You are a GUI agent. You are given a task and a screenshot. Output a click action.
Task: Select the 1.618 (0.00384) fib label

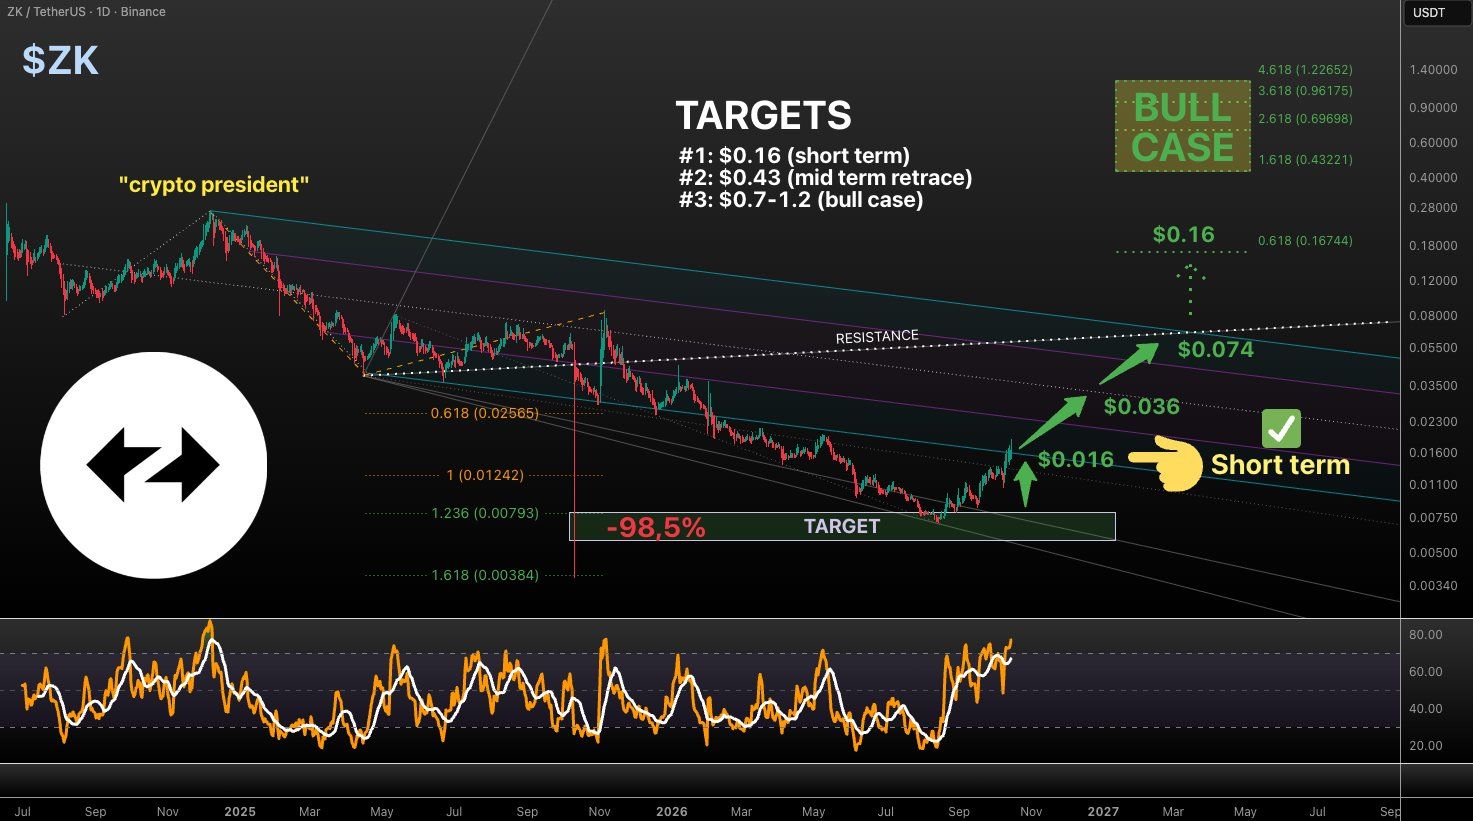point(485,575)
